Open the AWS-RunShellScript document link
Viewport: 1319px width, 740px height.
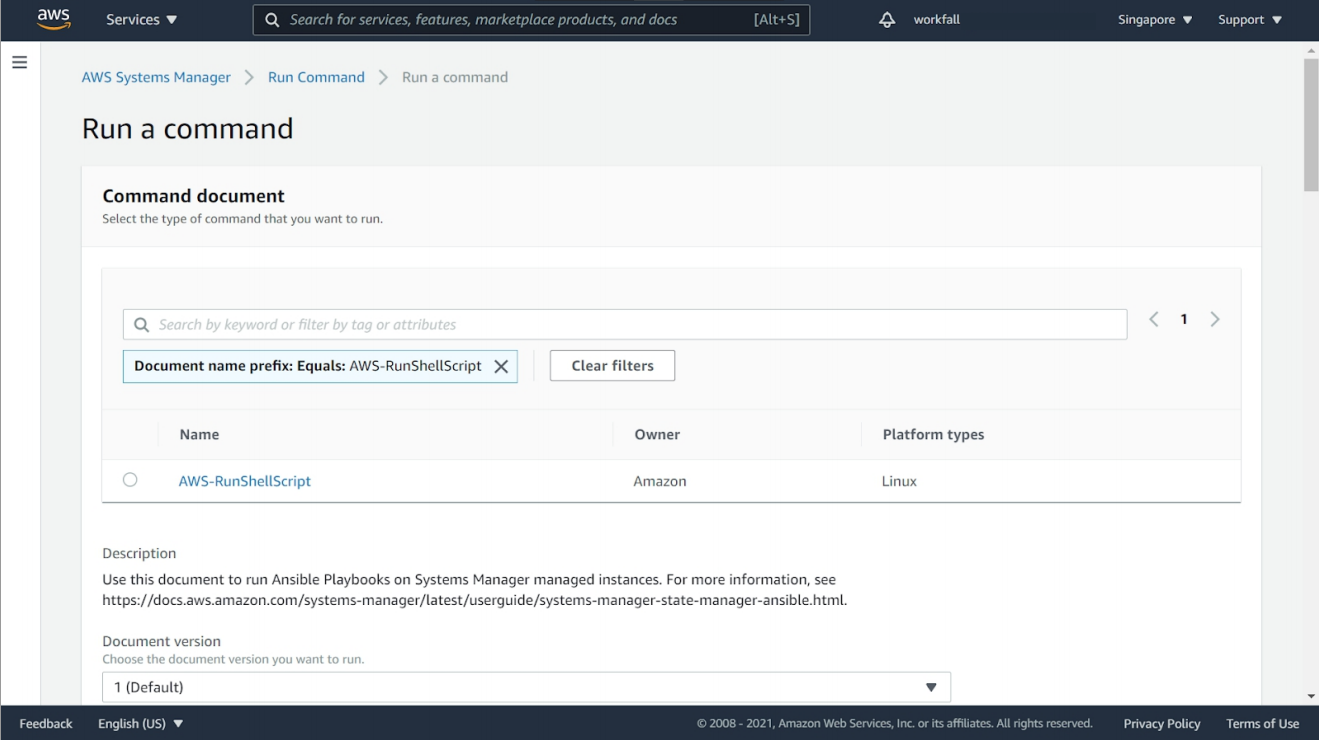245,481
